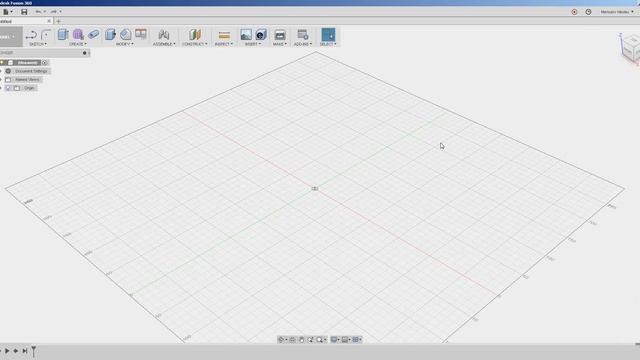640x360 pixels.
Task: Open the MAKE dropdown menu
Action: click(280, 44)
